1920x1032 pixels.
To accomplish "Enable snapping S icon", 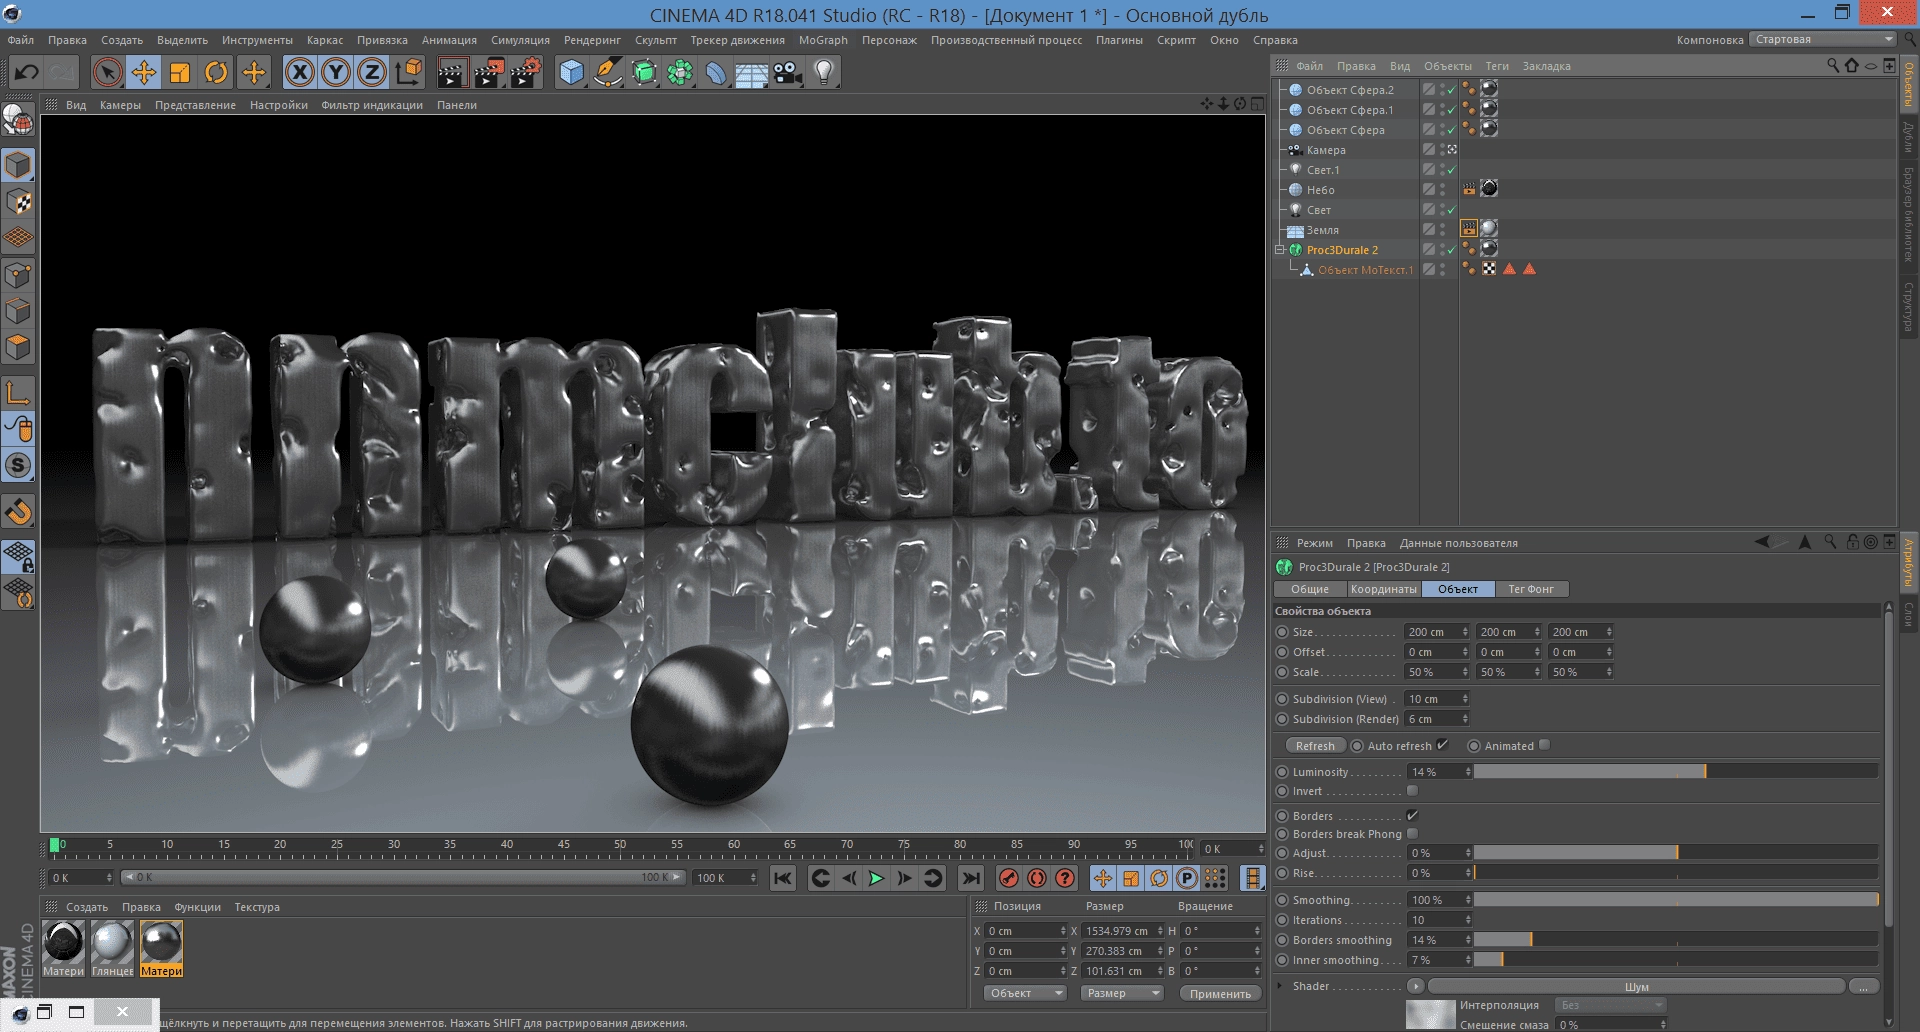I will pos(18,465).
